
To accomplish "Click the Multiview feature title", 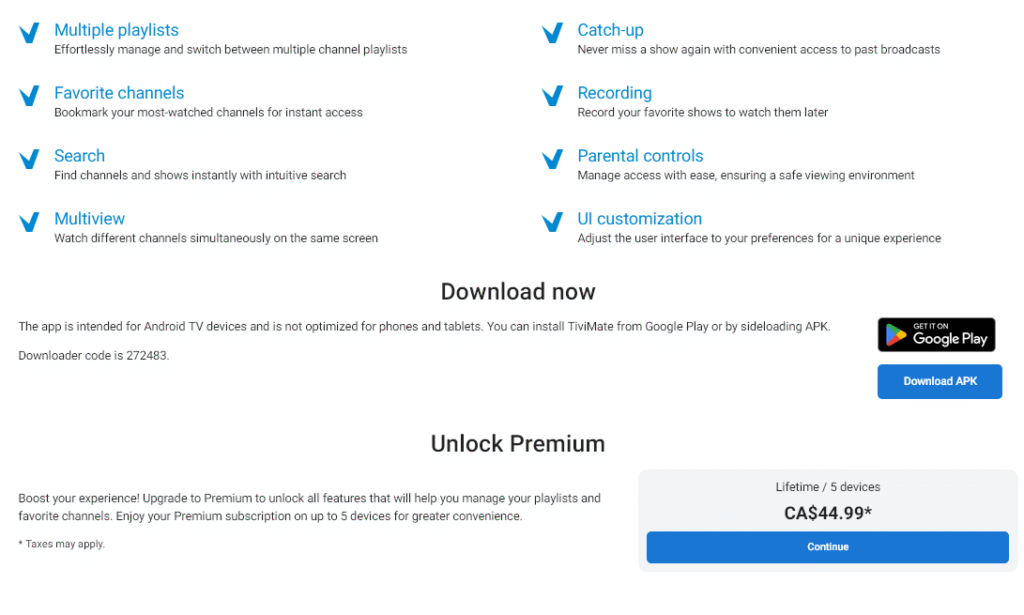I will [x=89, y=219].
